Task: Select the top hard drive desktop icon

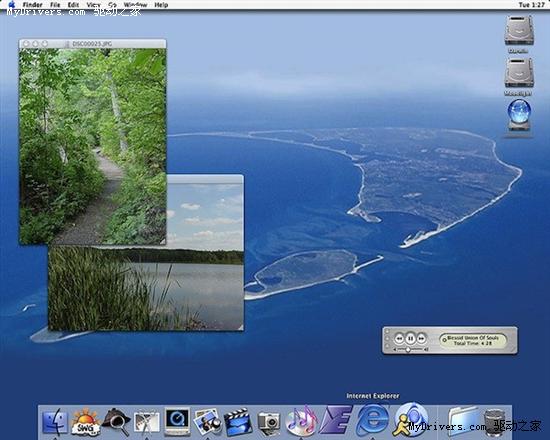Action: click(x=519, y=31)
